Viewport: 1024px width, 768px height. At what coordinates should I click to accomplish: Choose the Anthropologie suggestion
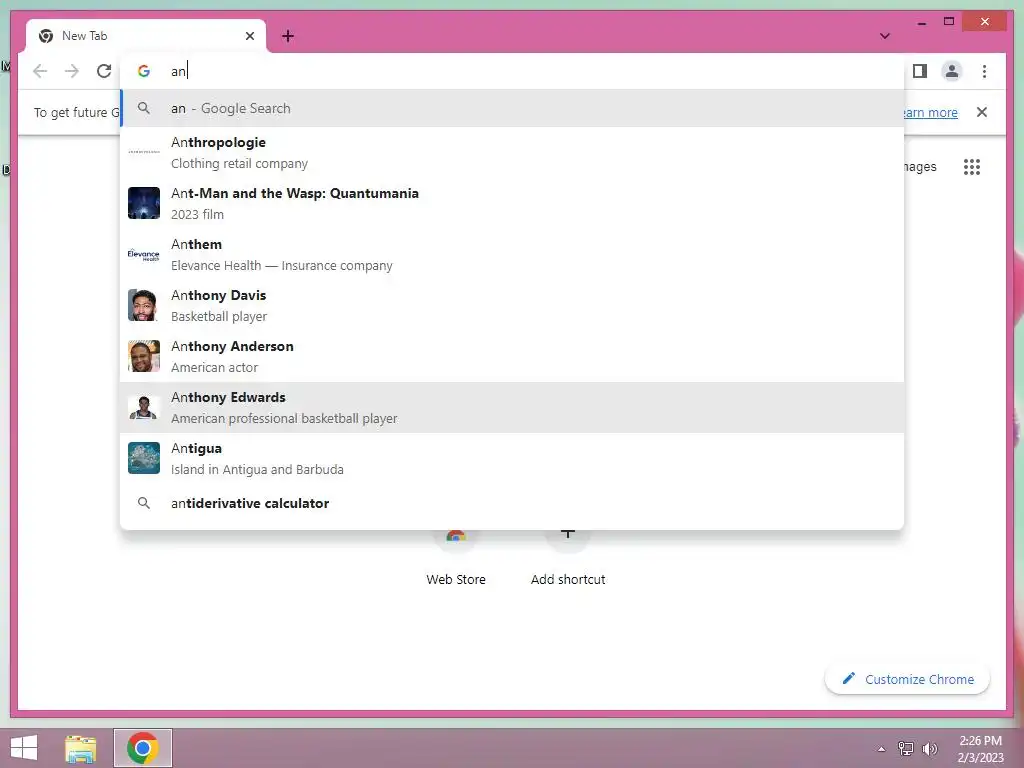tap(512, 152)
